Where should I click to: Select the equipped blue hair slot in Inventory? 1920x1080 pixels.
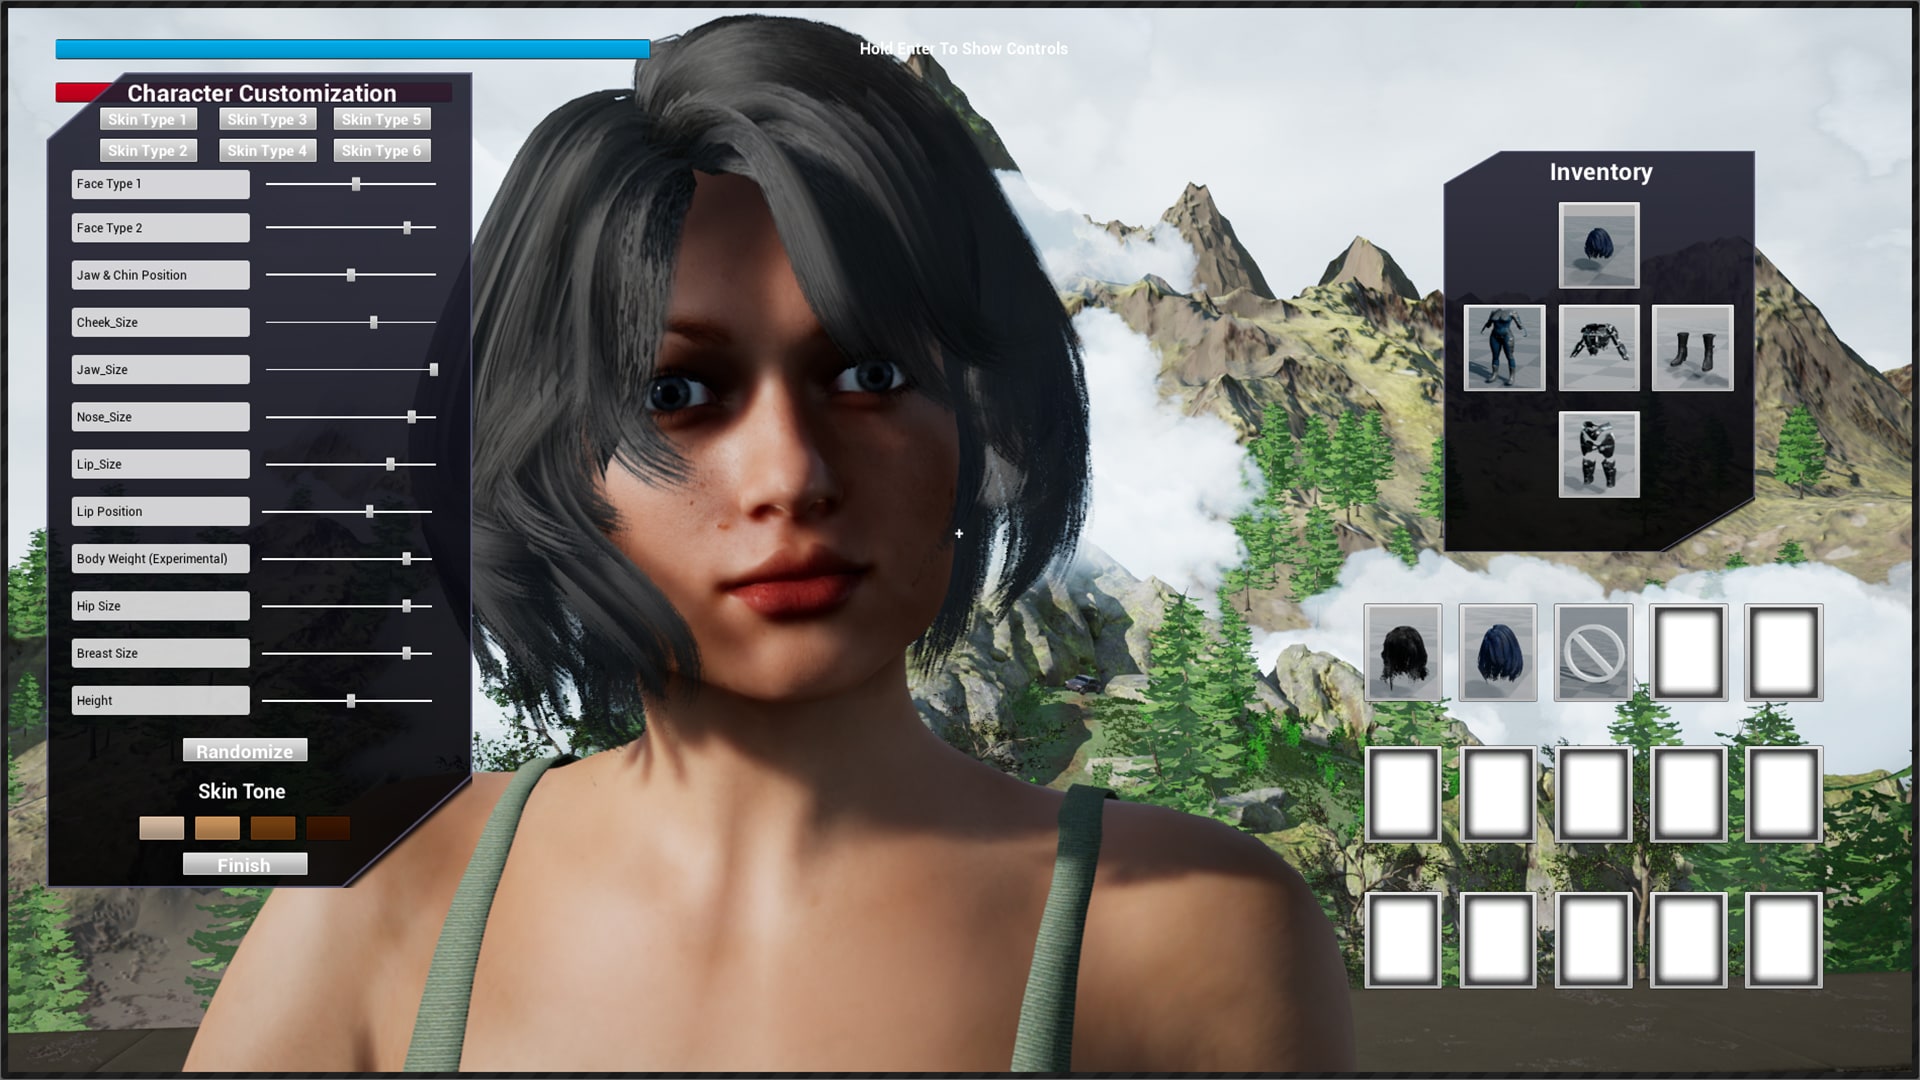coord(1598,246)
